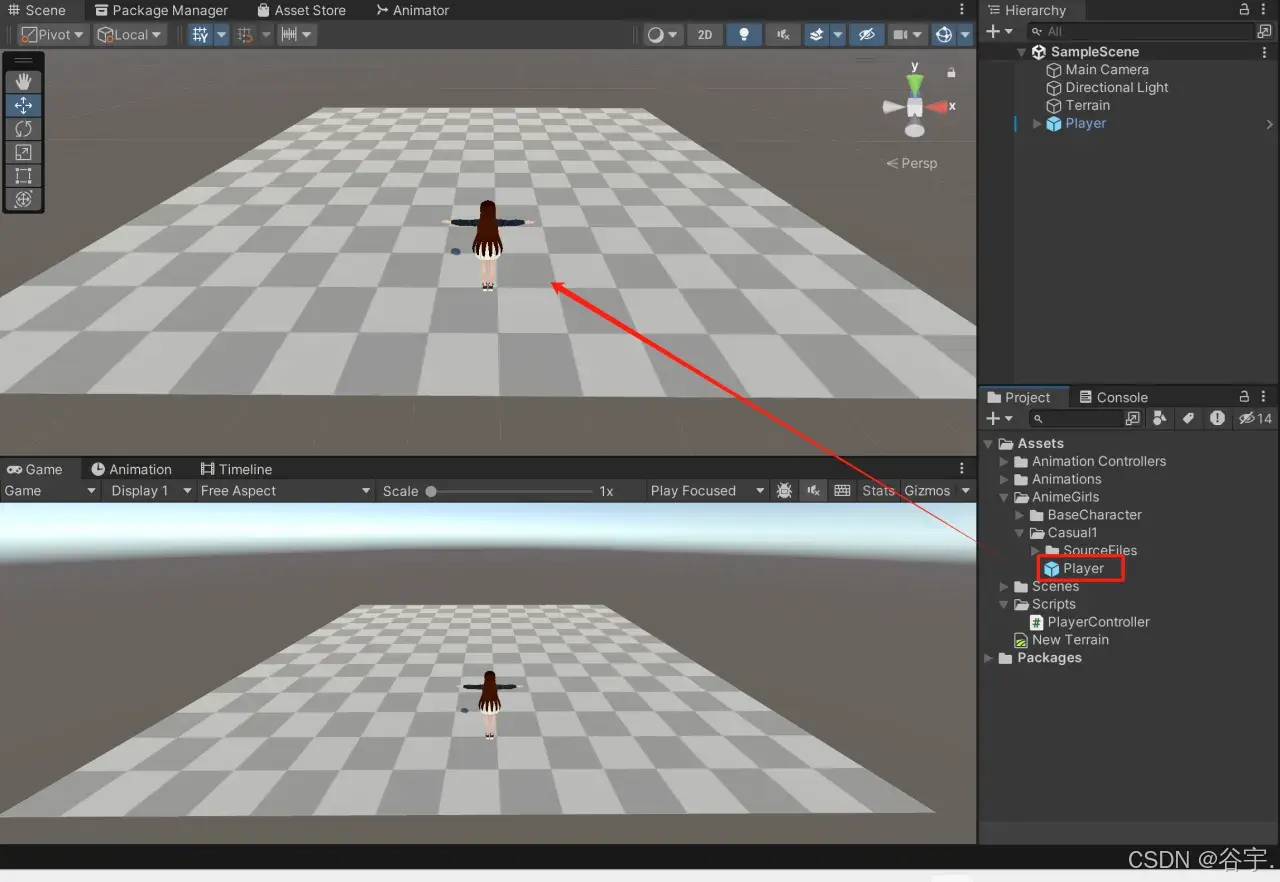Open SampleScene options kebab menu
Image resolution: width=1280 pixels, height=882 pixels.
pyautogui.click(x=1265, y=52)
